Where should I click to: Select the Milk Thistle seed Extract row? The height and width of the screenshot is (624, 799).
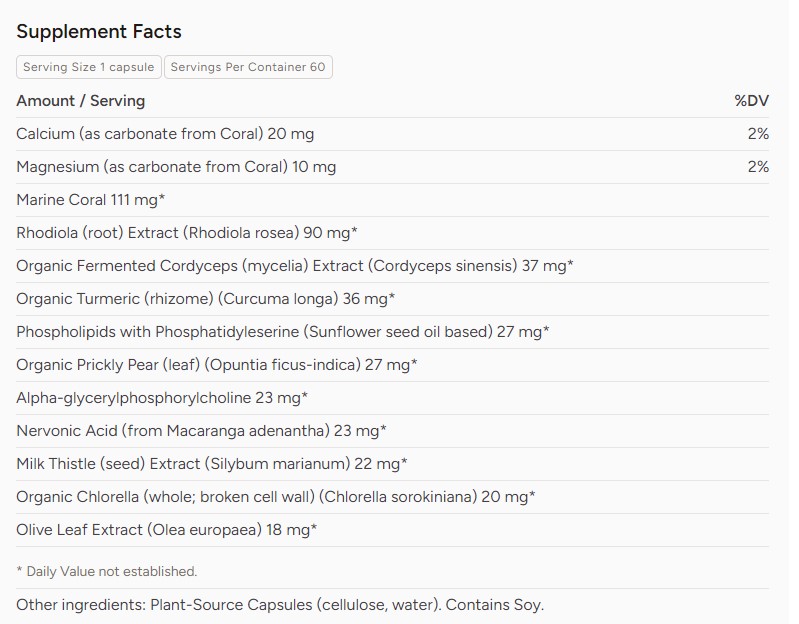tap(392, 464)
